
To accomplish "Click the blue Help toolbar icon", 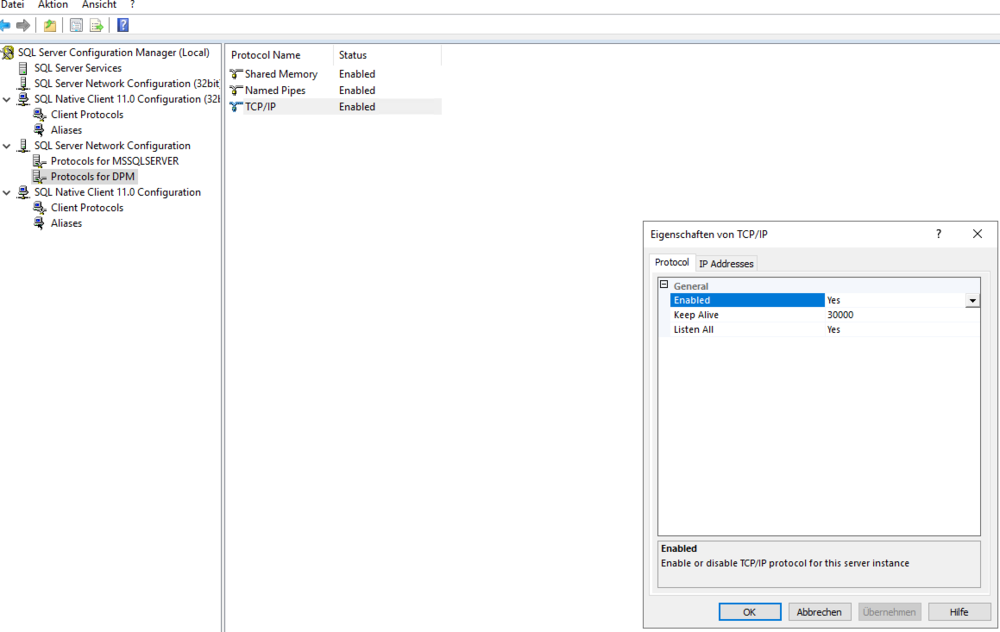I will tap(123, 25).
